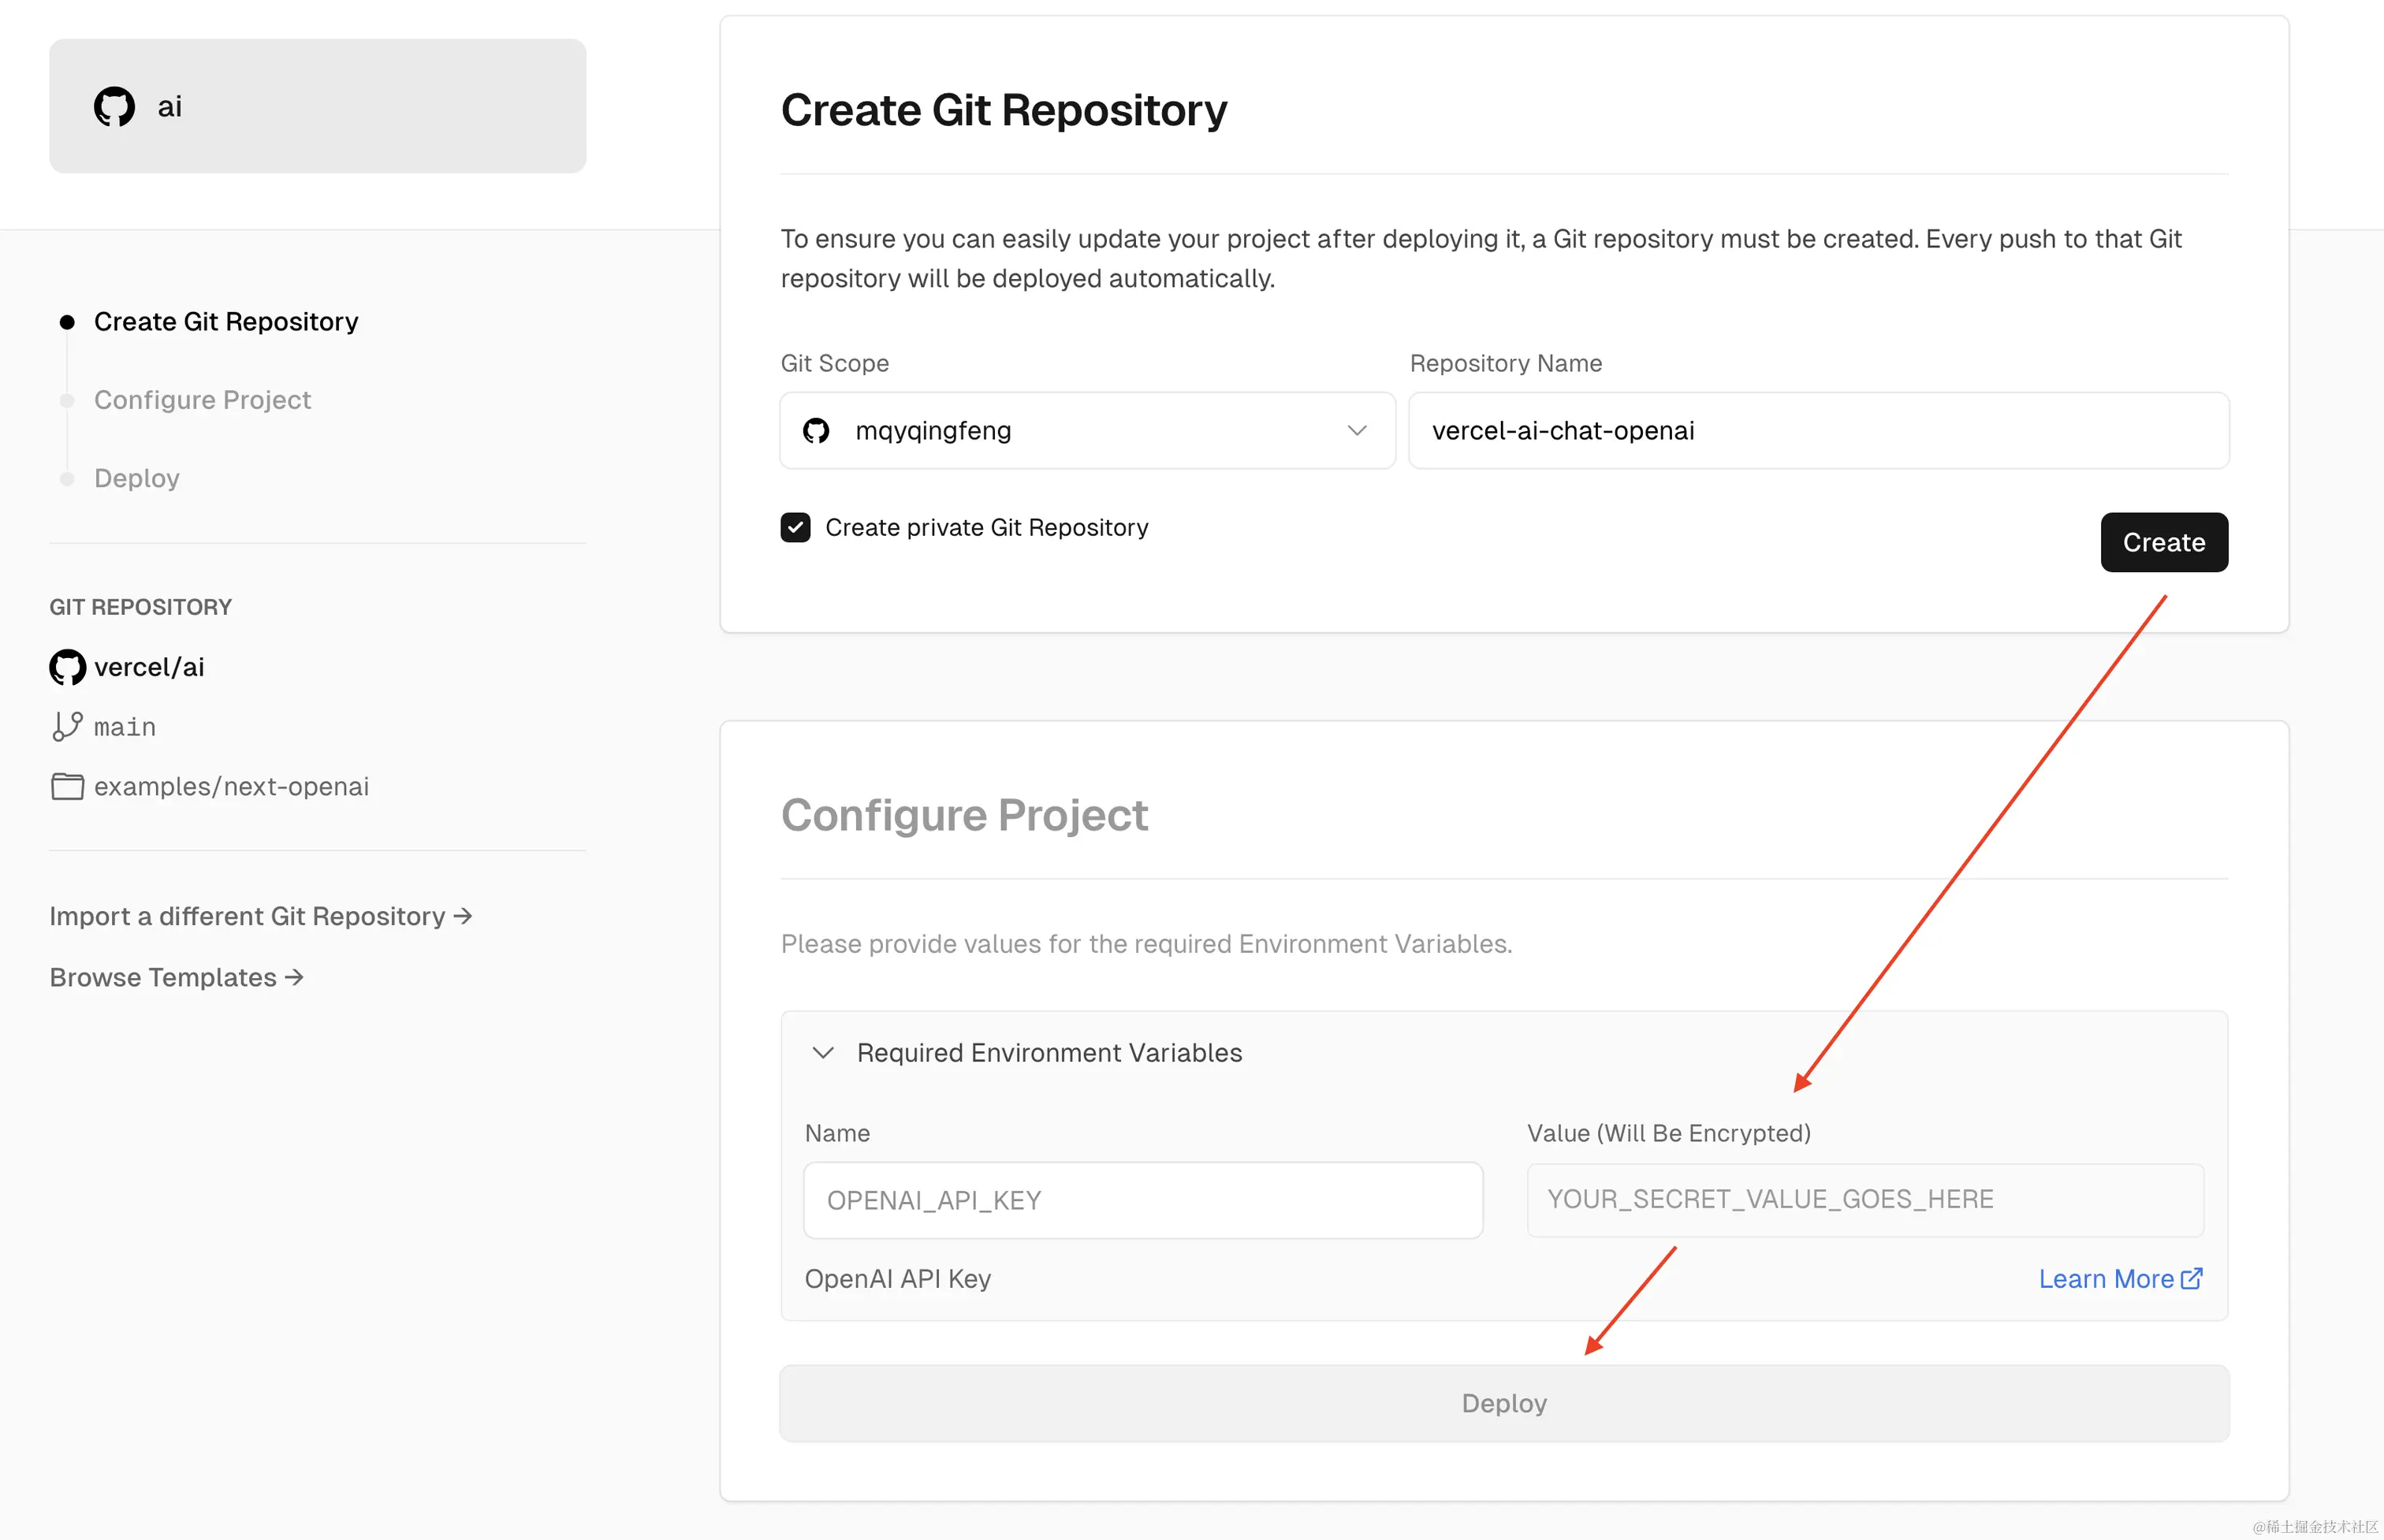Click folder icon next to examples/next-openai
Image resolution: width=2384 pixels, height=1540 pixels.
(67, 787)
